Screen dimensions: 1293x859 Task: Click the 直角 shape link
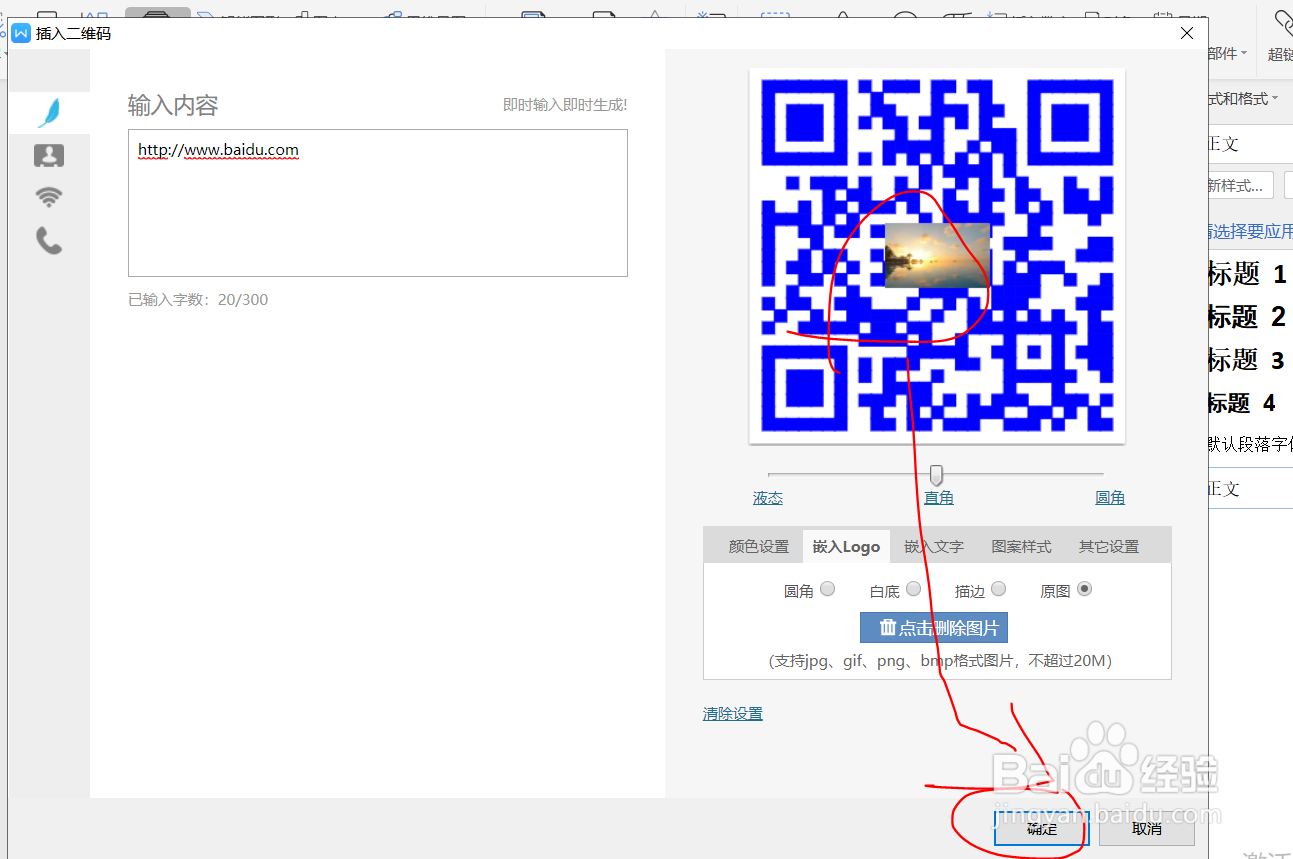click(x=938, y=498)
